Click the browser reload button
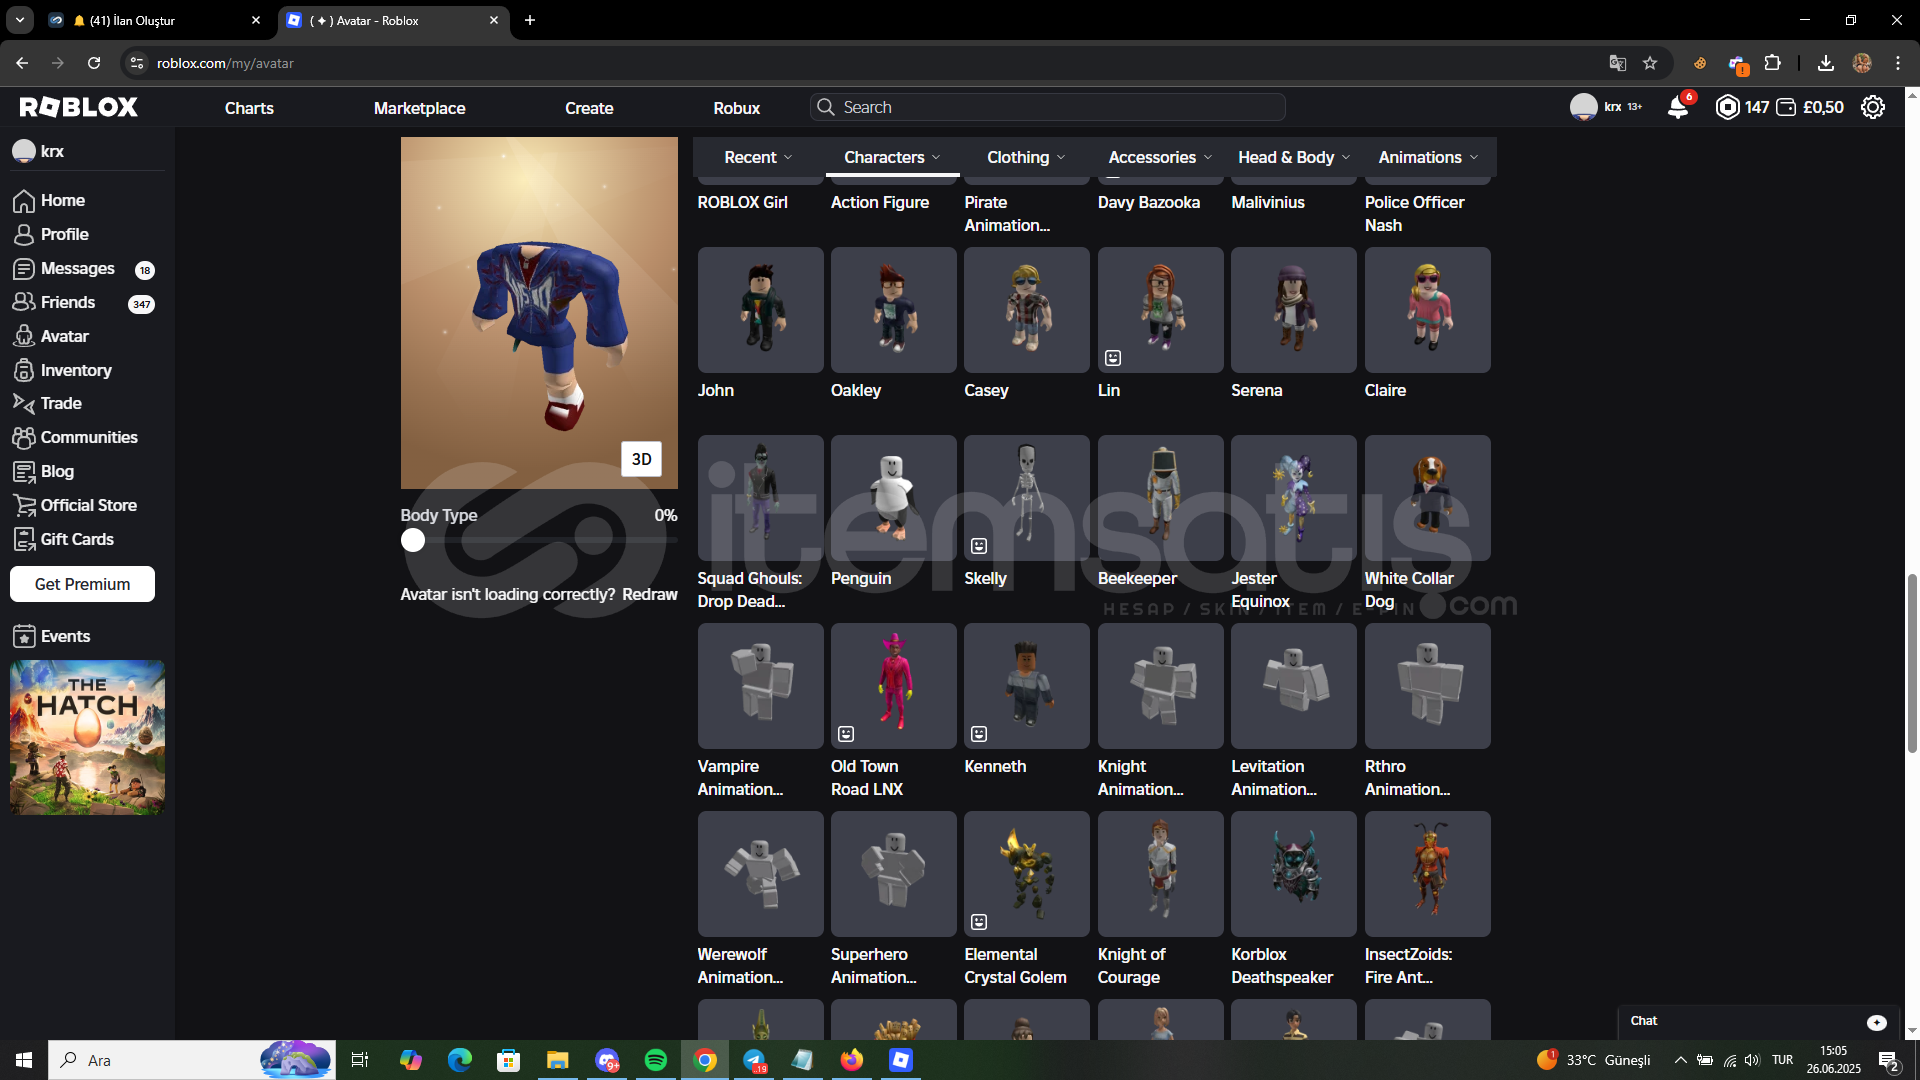The height and width of the screenshot is (1080, 1920). 94,63
